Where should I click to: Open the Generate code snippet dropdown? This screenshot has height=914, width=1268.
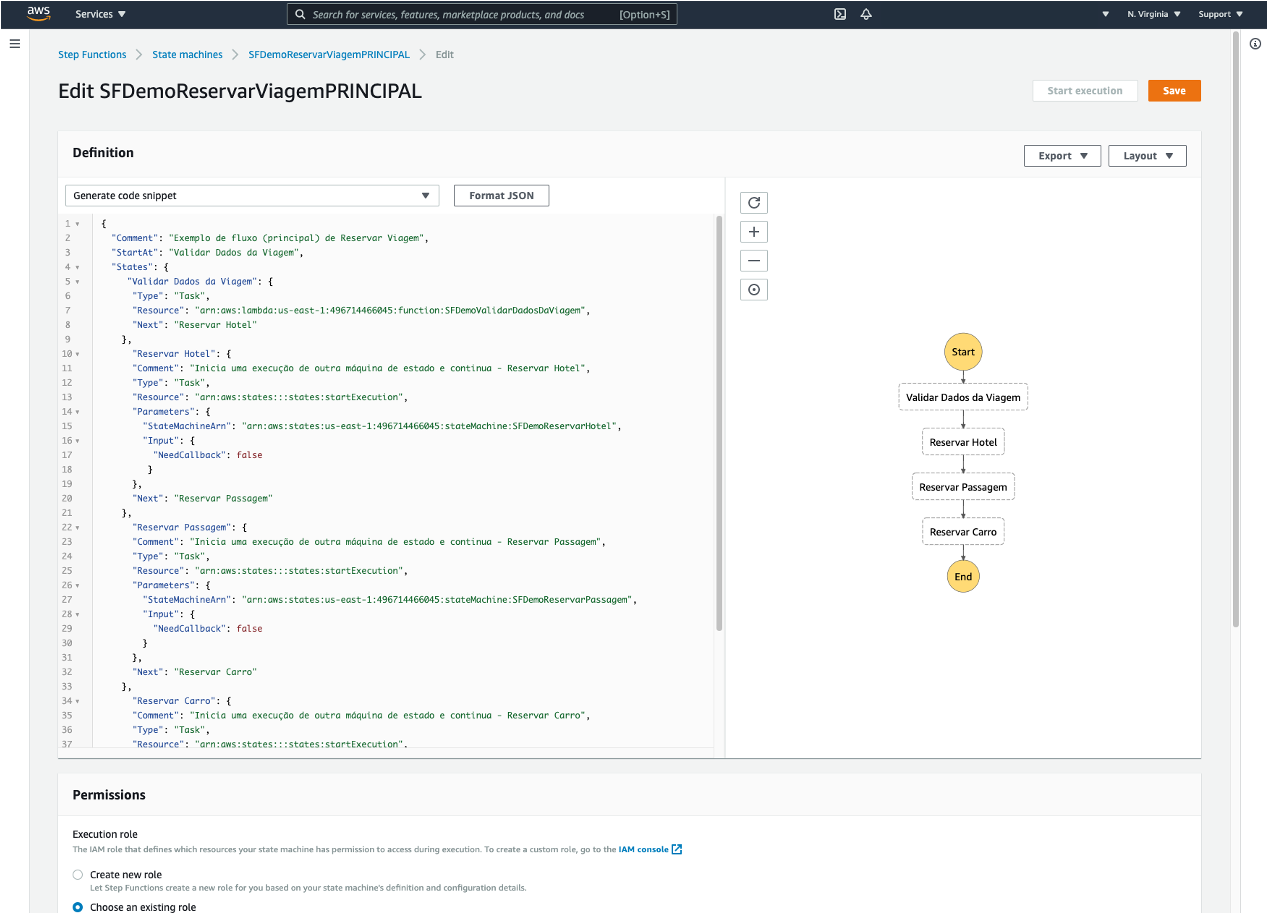pyautogui.click(x=252, y=196)
